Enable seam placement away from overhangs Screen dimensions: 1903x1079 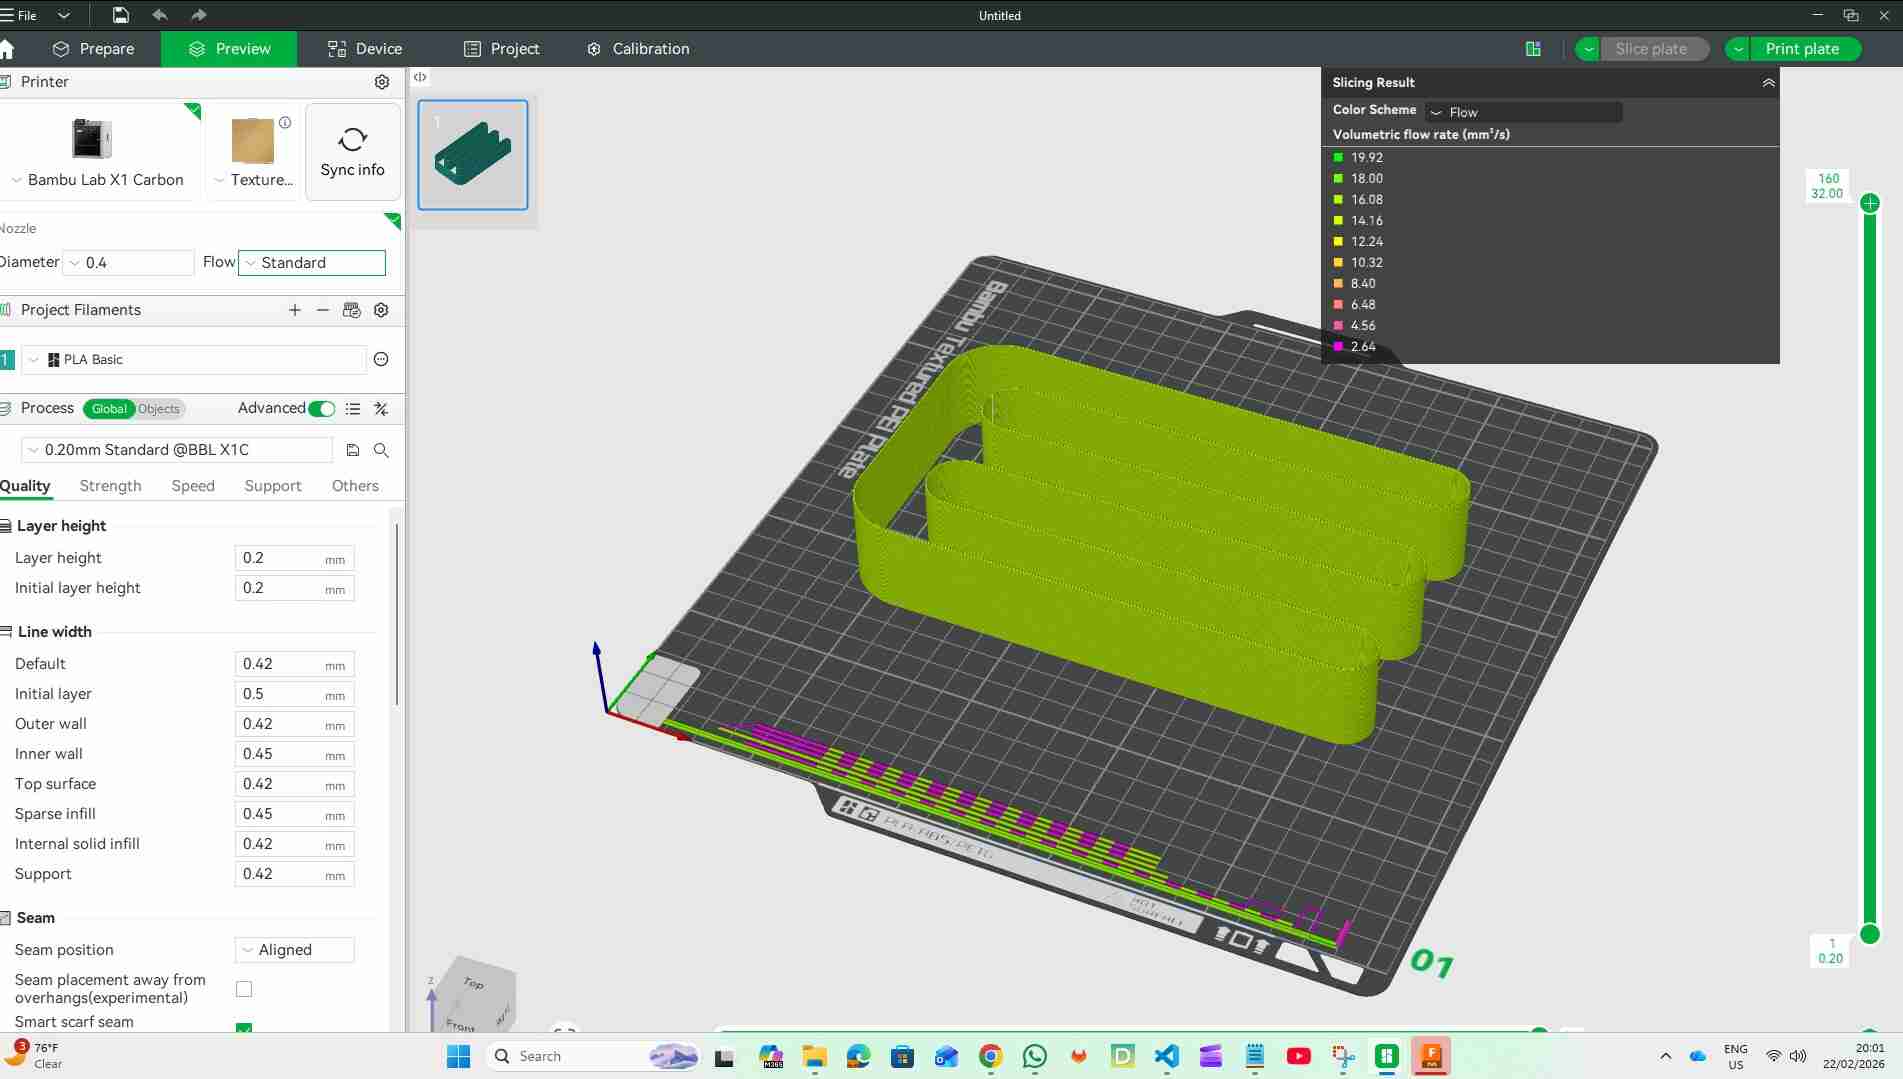click(x=244, y=989)
